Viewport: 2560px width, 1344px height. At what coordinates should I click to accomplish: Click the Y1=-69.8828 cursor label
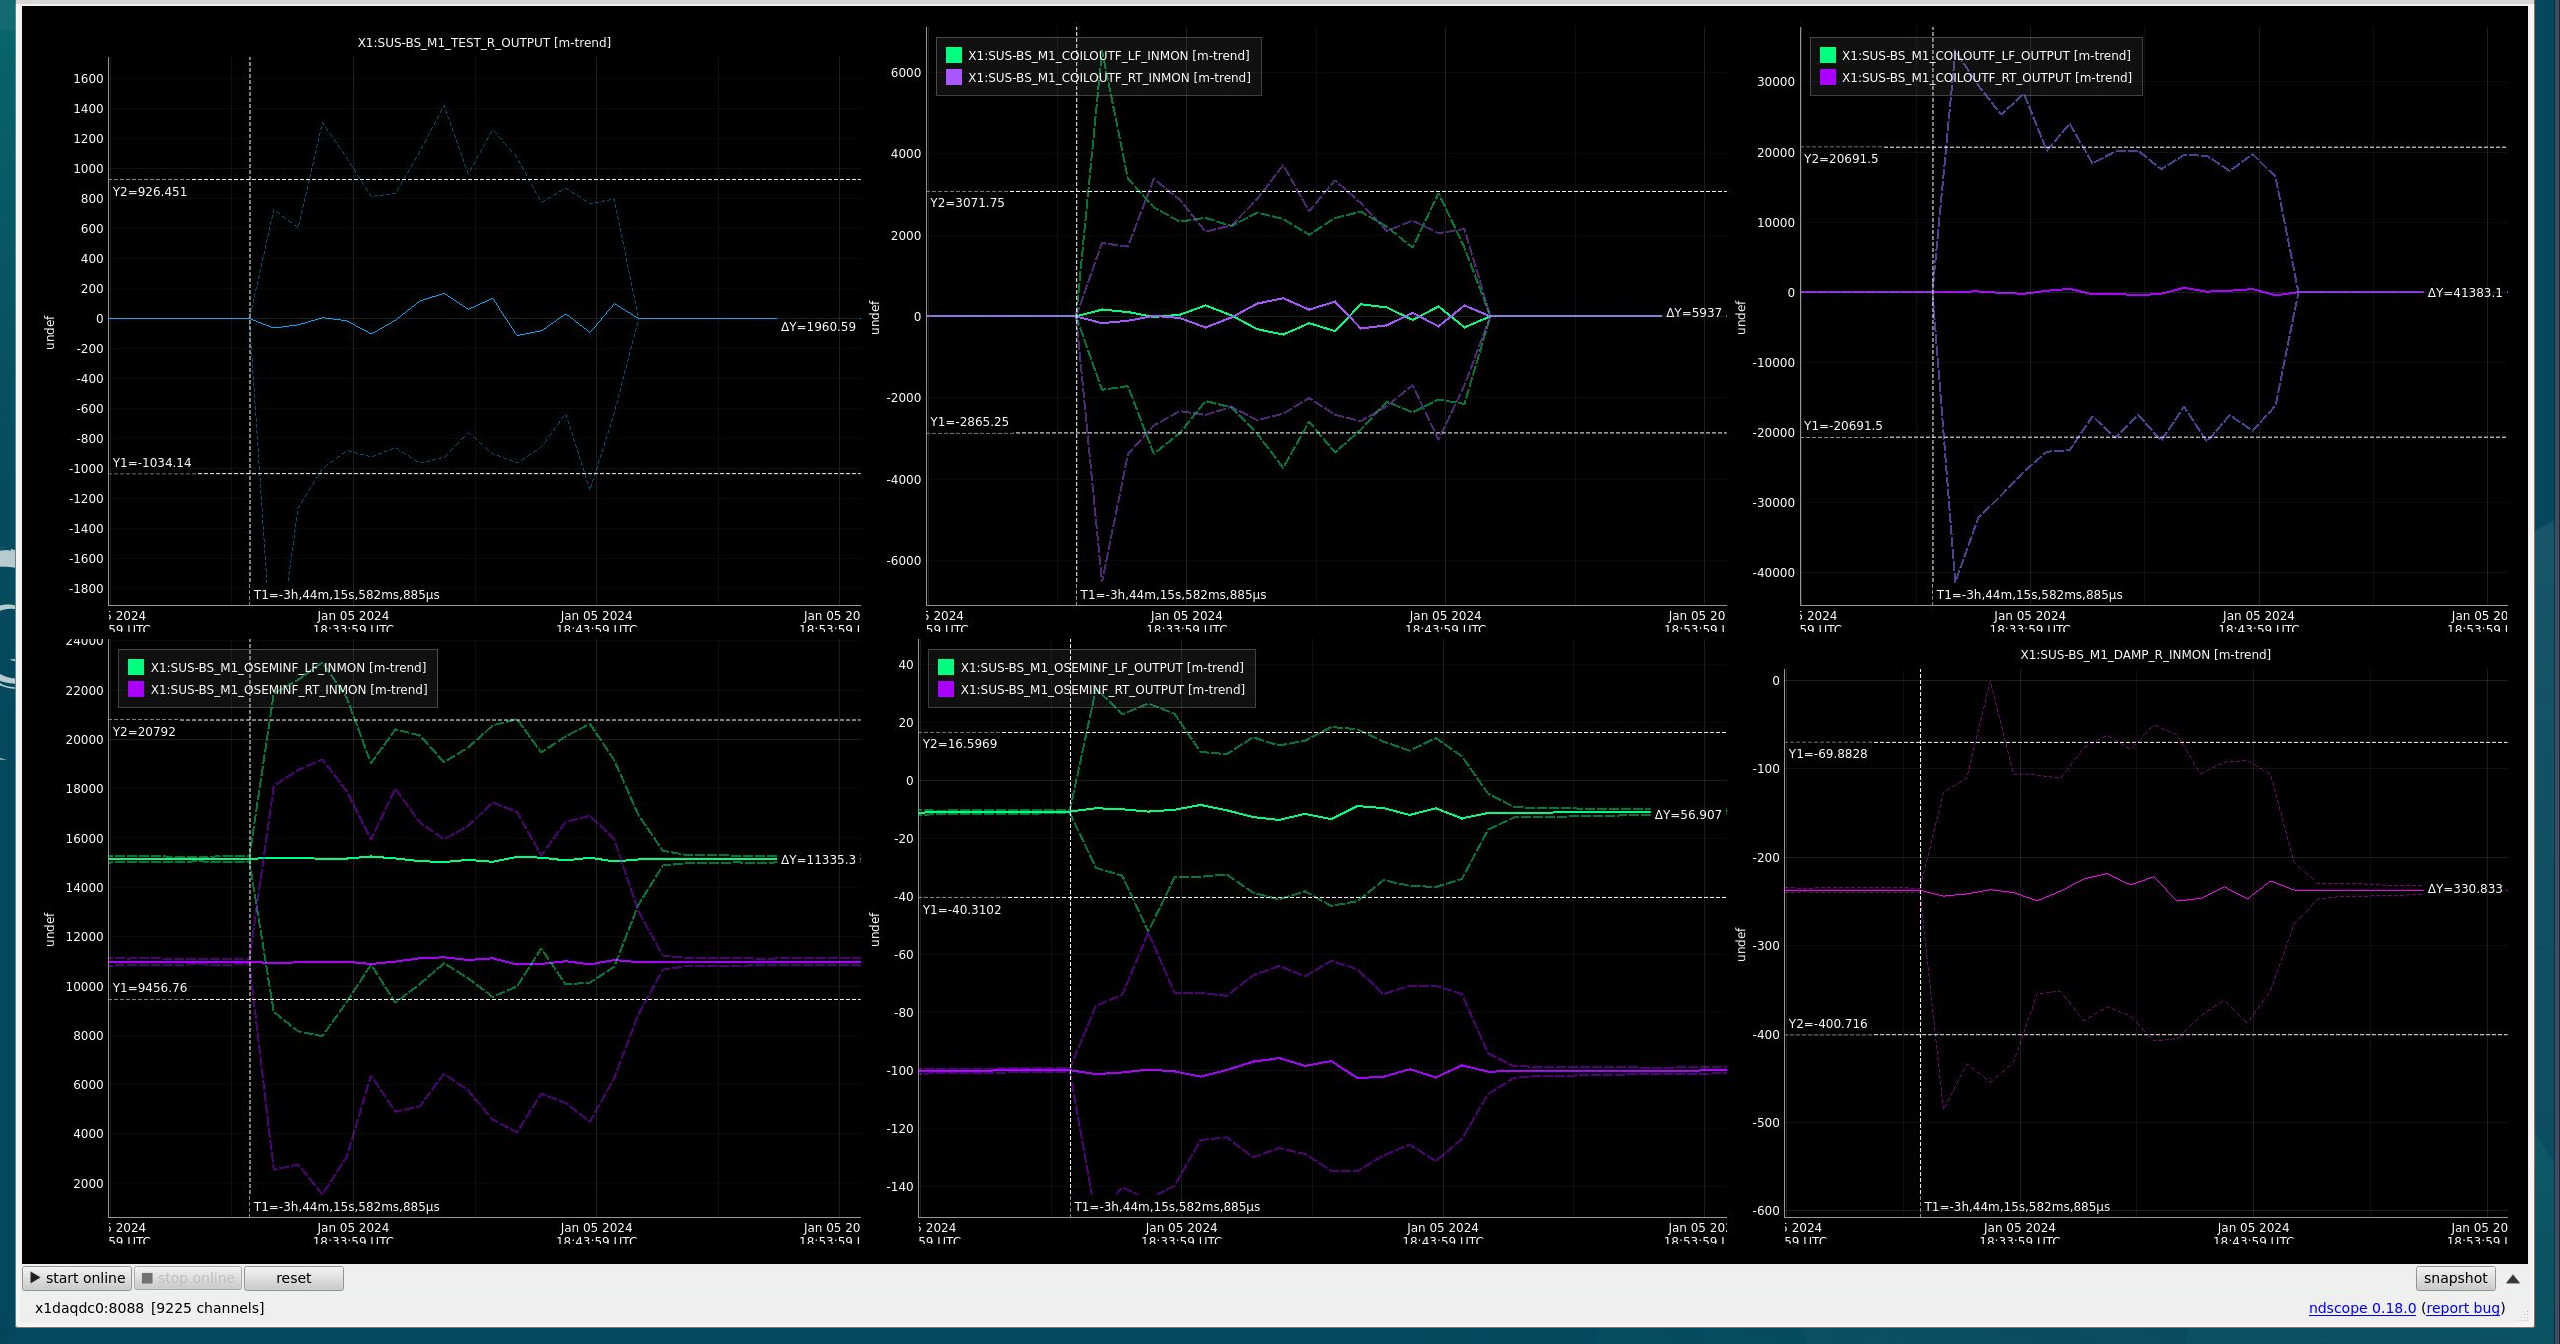pos(1828,754)
